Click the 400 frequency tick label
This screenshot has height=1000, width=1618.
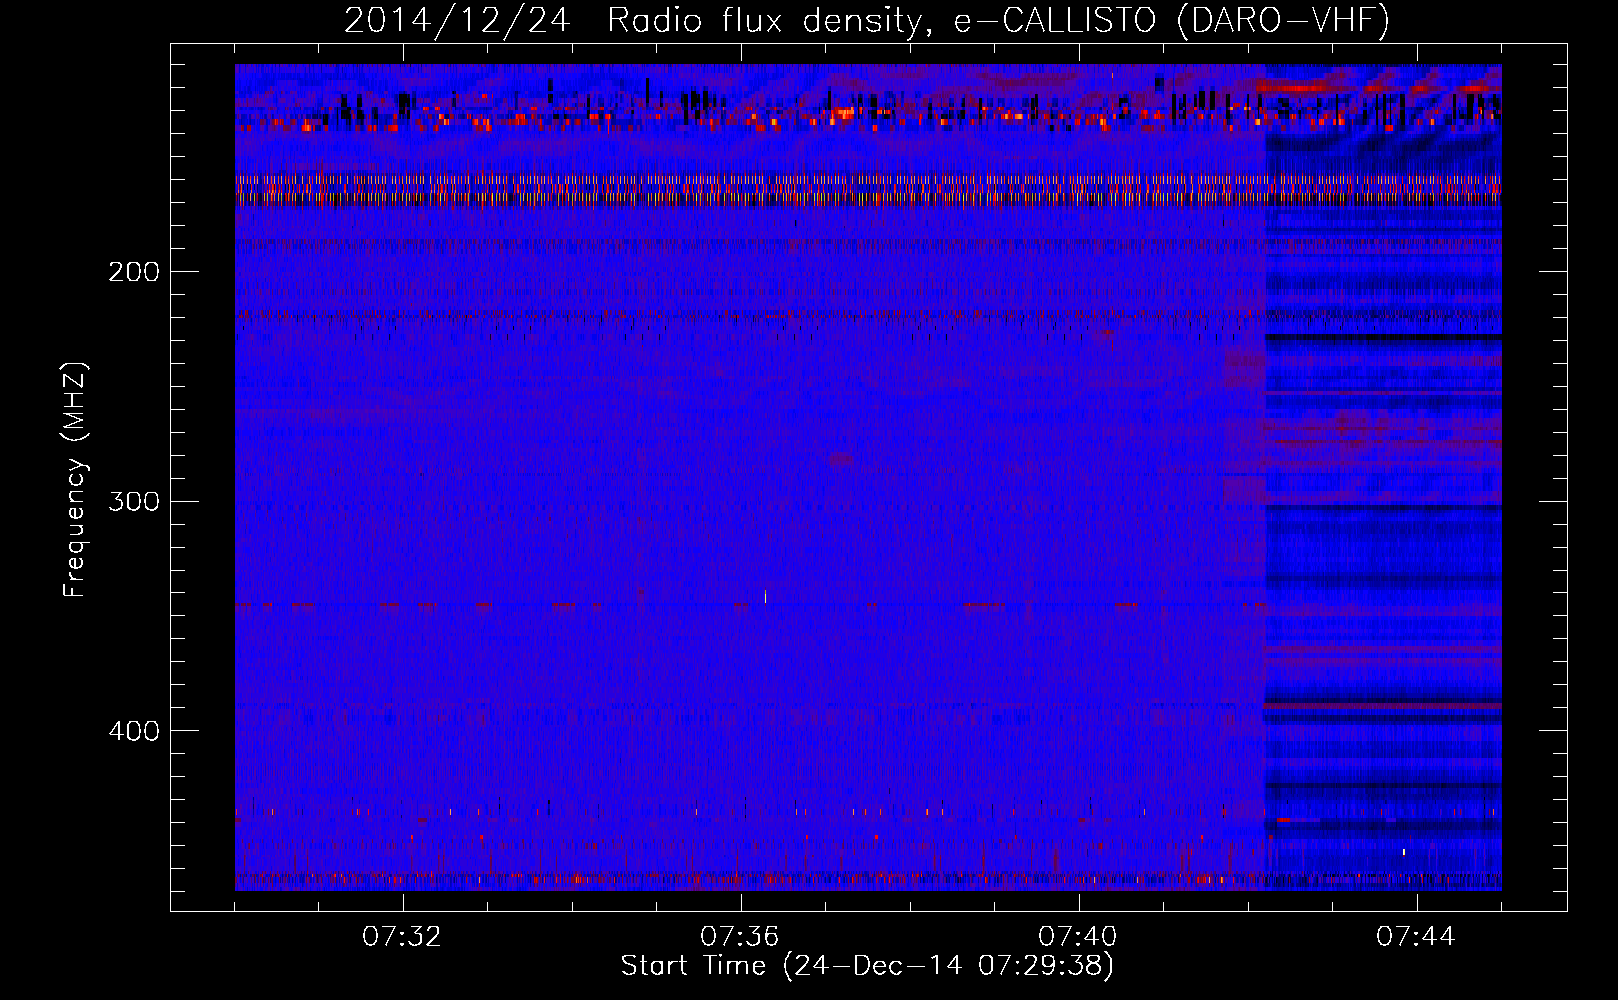[x=134, y=731]
